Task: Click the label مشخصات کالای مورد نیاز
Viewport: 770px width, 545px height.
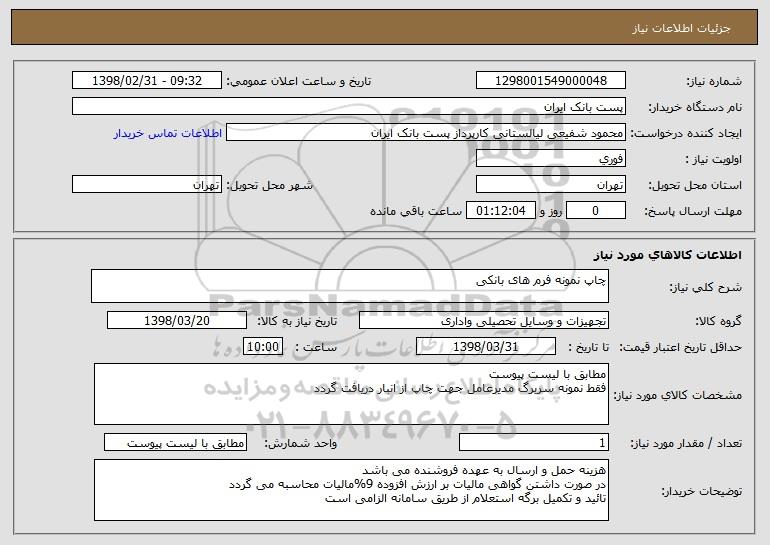Action: [x=678, y=395]
